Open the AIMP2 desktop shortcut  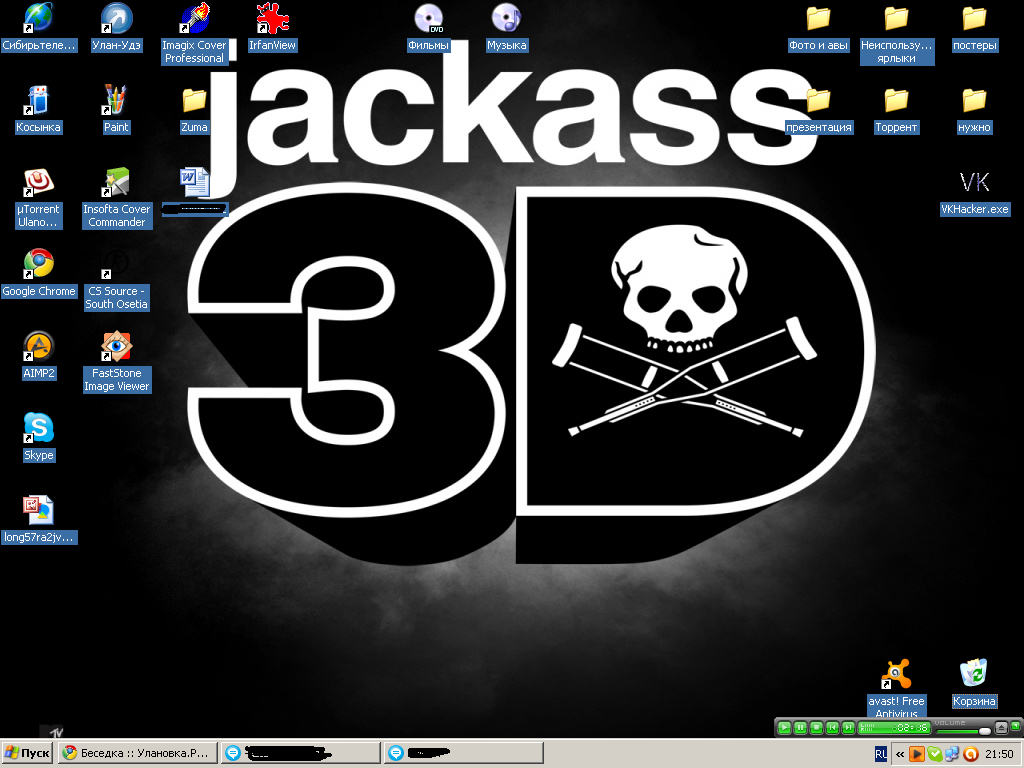coord(39,346)
